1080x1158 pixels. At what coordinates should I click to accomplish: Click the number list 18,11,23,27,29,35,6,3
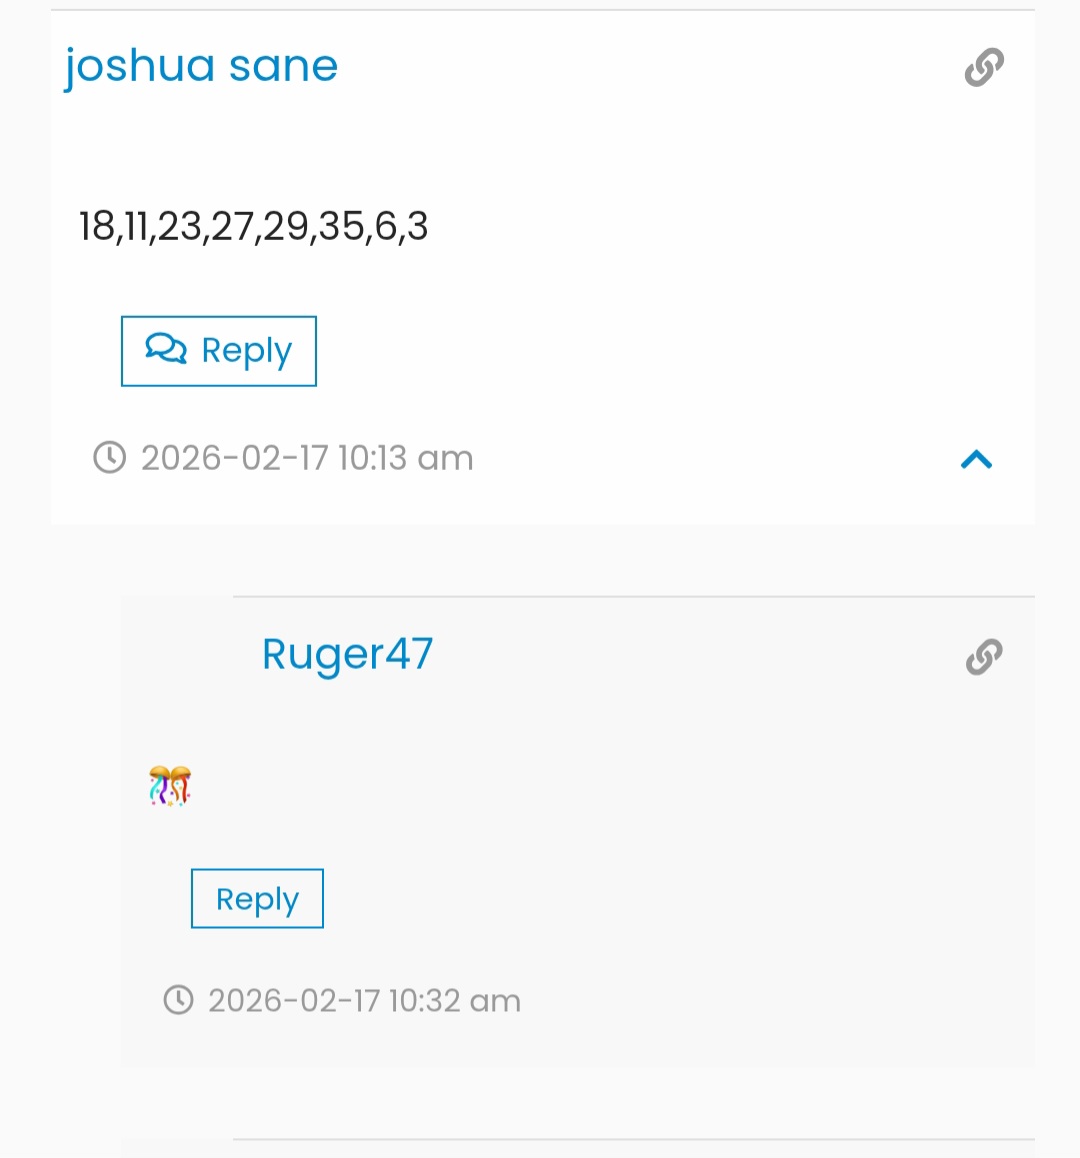pos(253,226)
